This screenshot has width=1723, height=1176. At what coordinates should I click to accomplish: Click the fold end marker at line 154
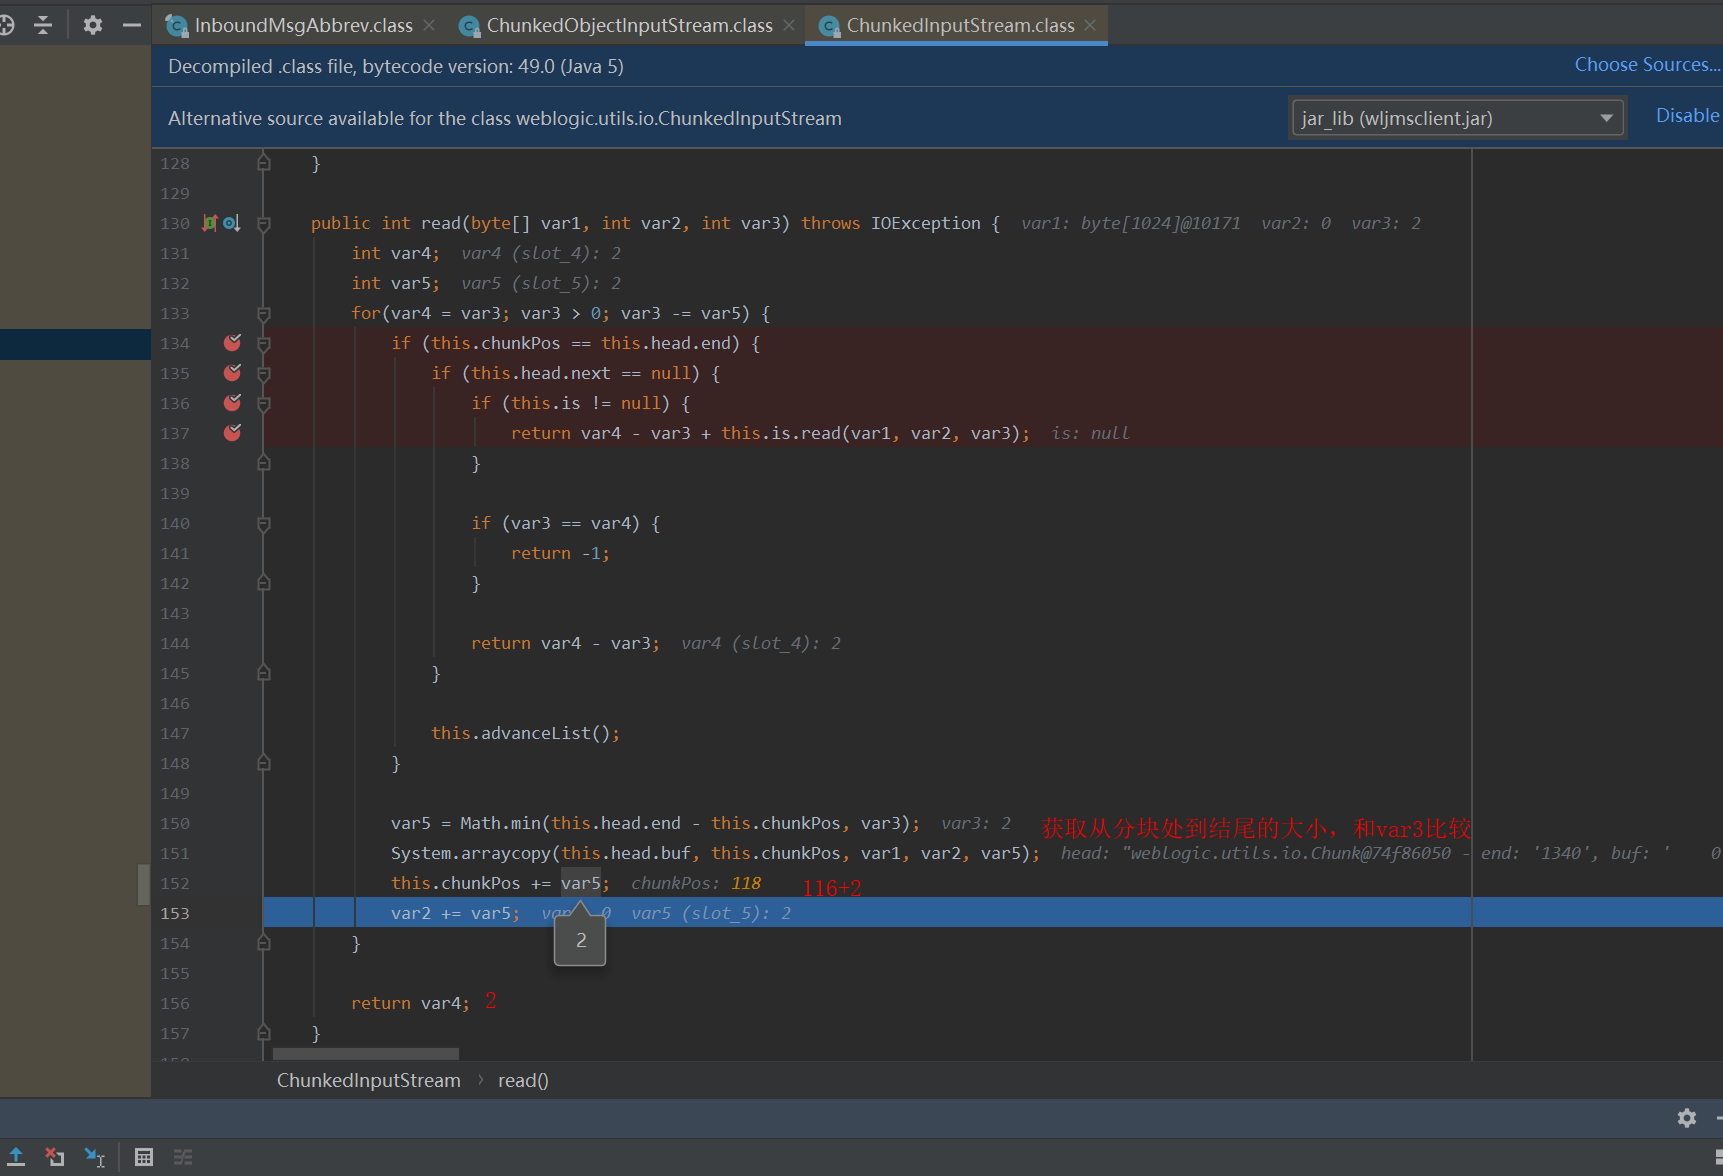click(264, 943)
